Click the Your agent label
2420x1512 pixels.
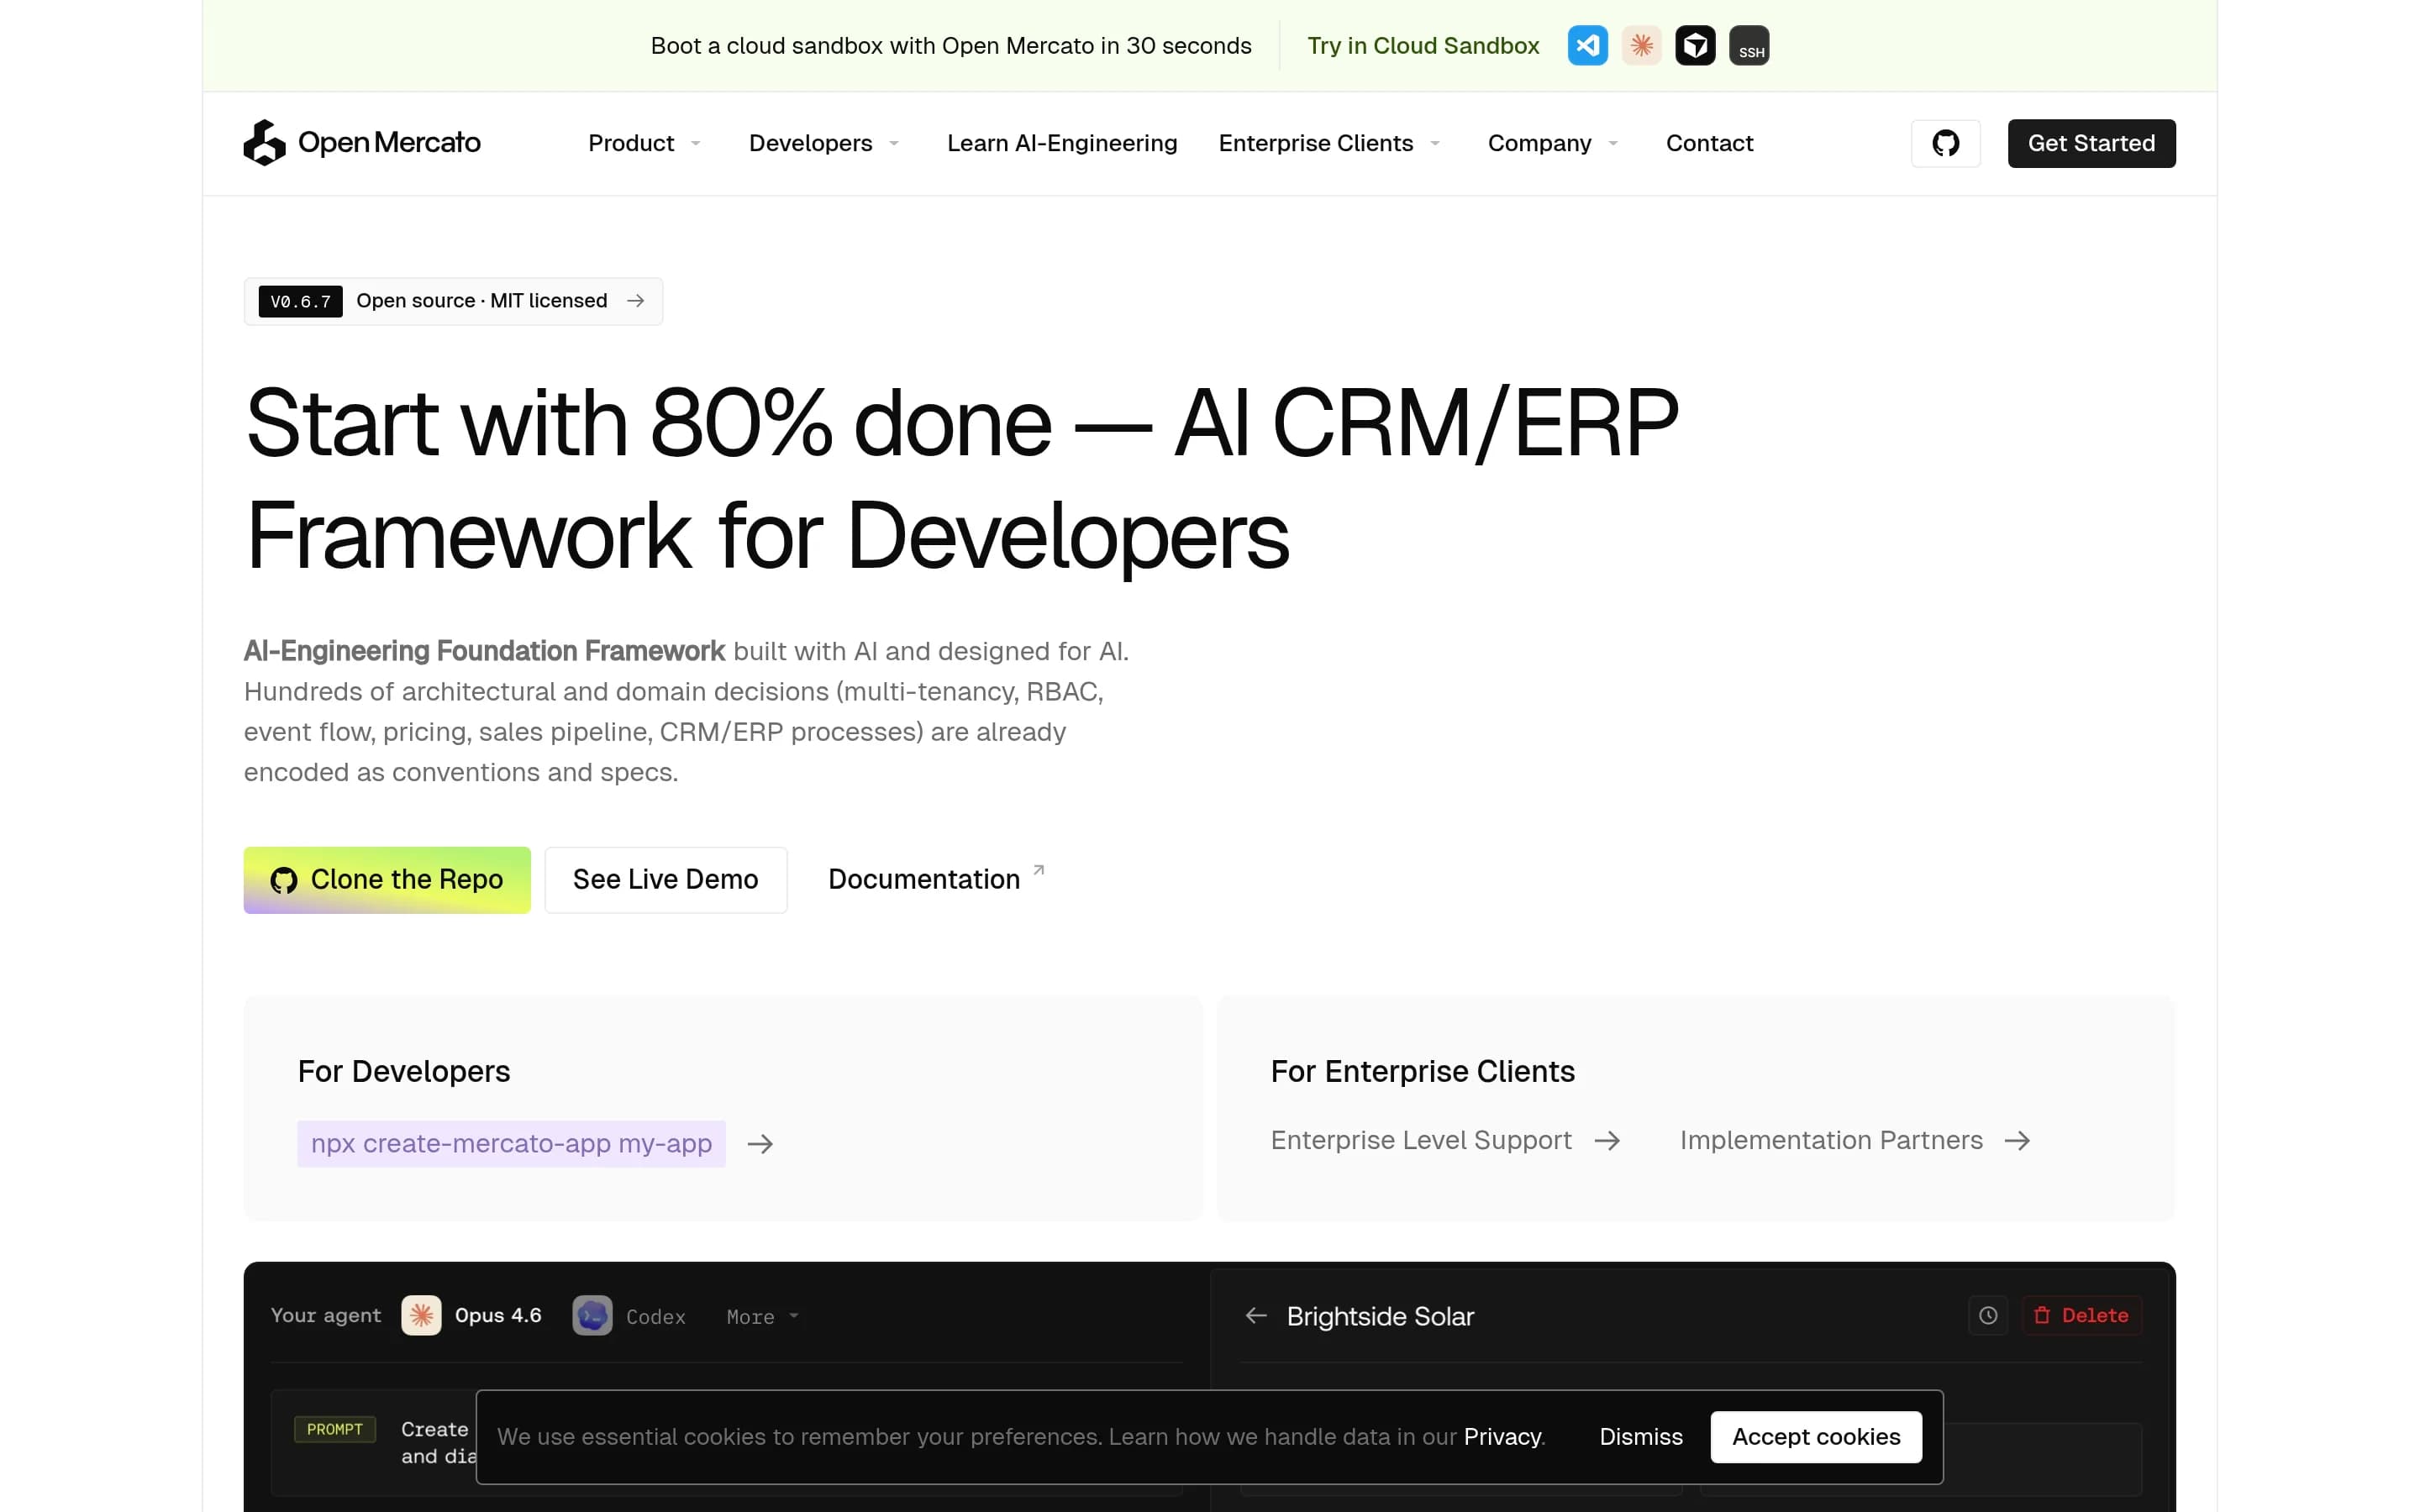(326, 1316)
